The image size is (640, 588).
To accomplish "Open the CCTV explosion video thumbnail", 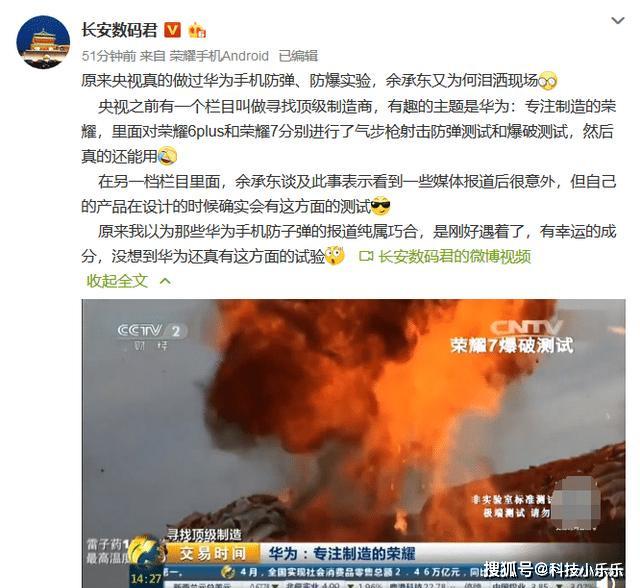I will [x=353, y=443].
